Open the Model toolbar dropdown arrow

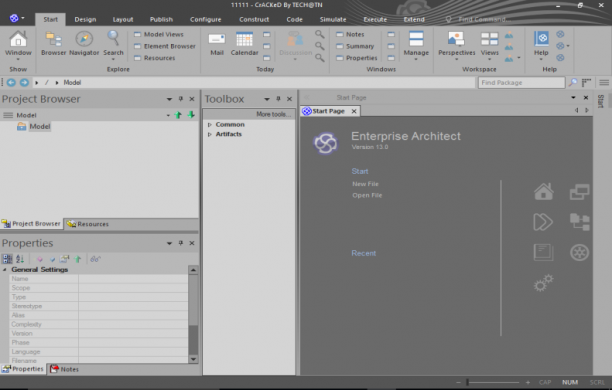click(168, 115)
